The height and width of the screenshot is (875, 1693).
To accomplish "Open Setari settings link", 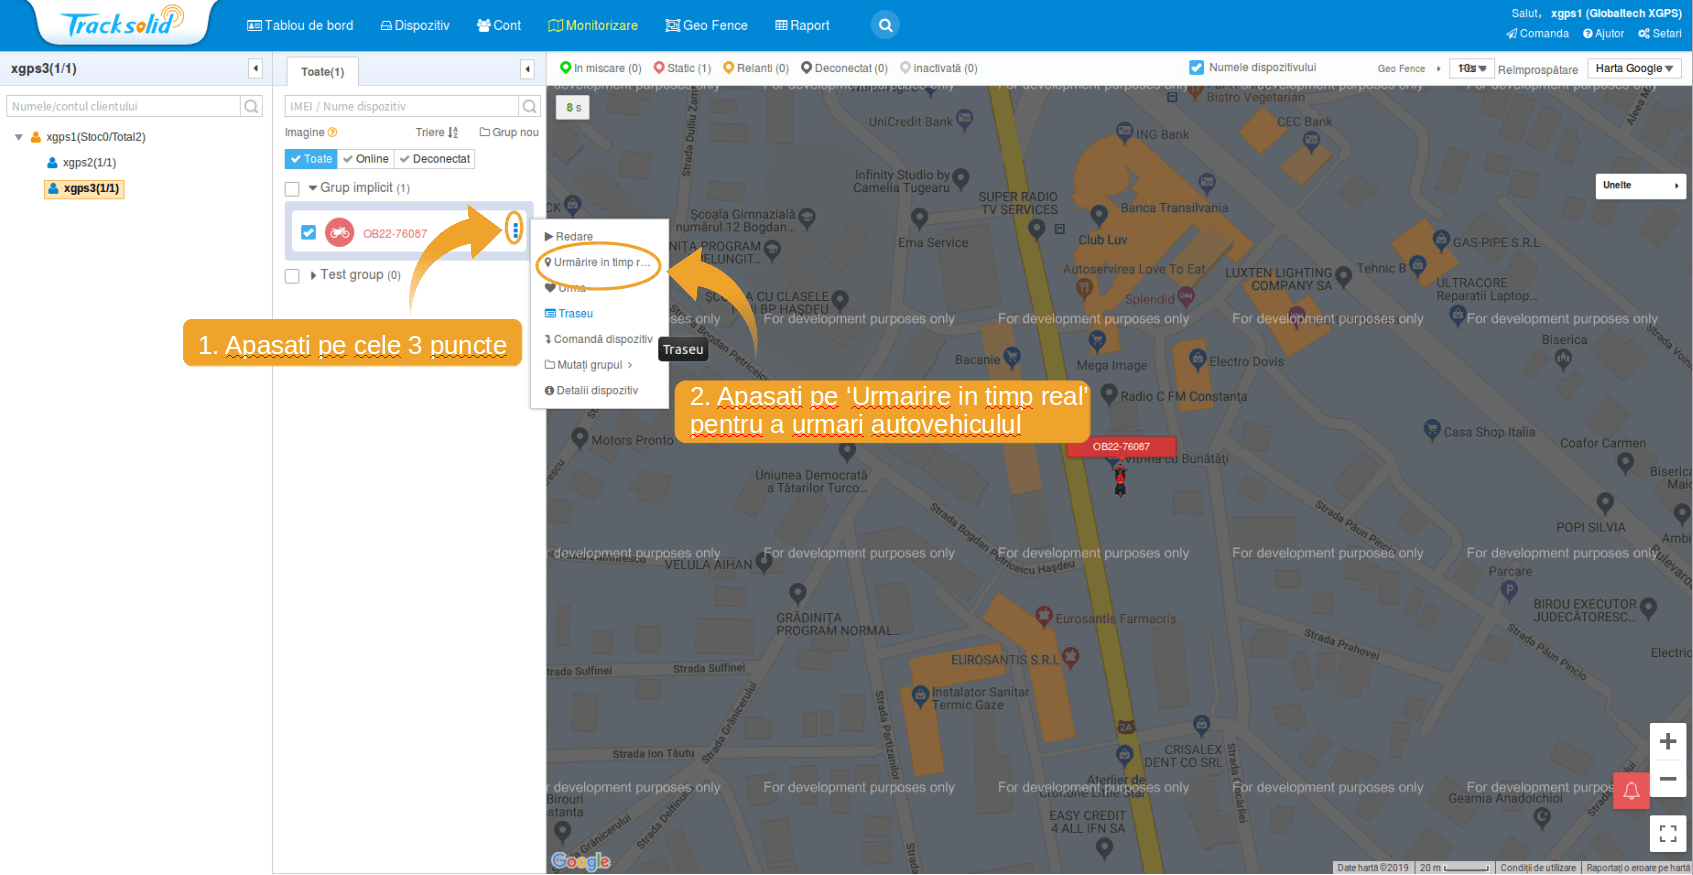I will tap(1660, 33).
